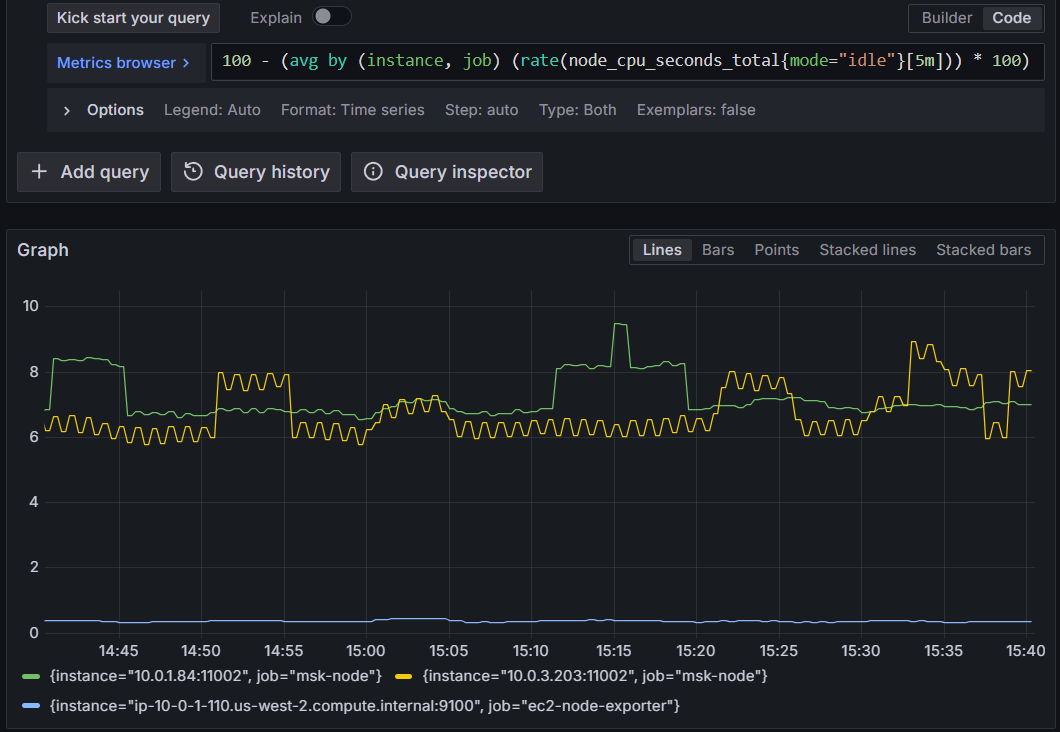Select the Code tab
Viewport: 1060px width, 732px height.
1011,17
